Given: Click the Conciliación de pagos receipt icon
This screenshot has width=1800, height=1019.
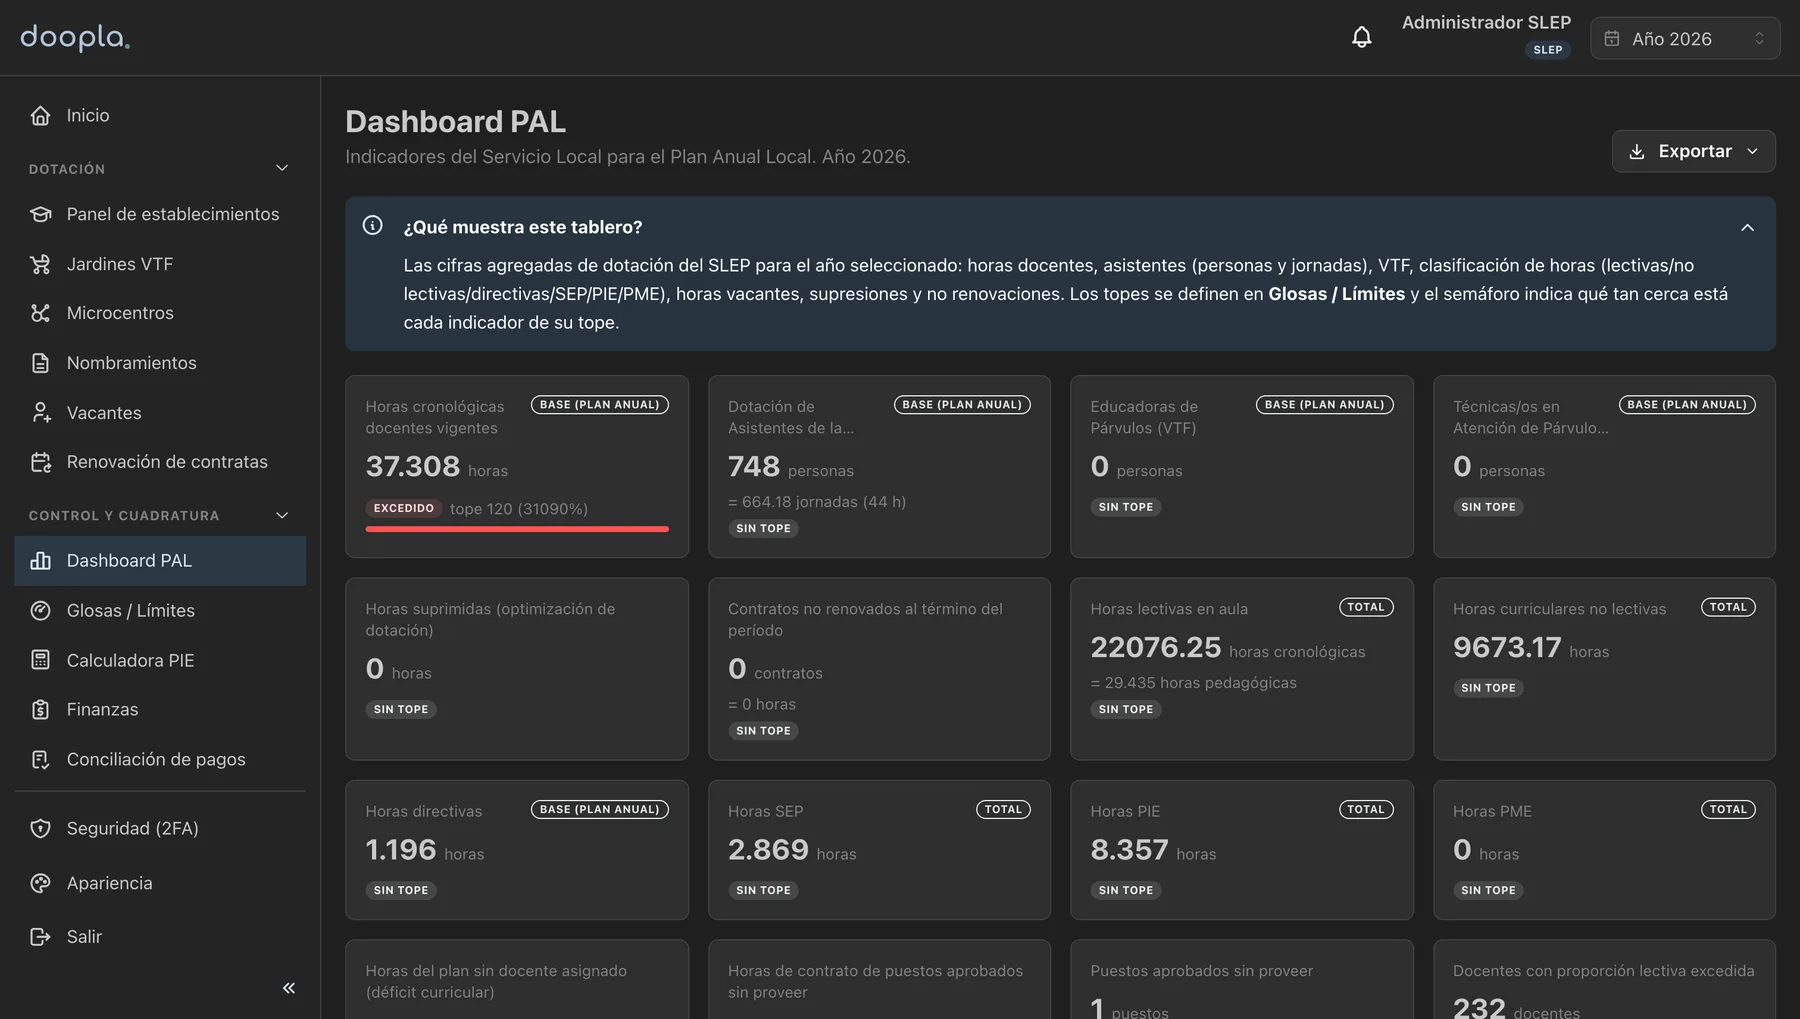Looking at the screenshot, I should click(x=40, y=760).
